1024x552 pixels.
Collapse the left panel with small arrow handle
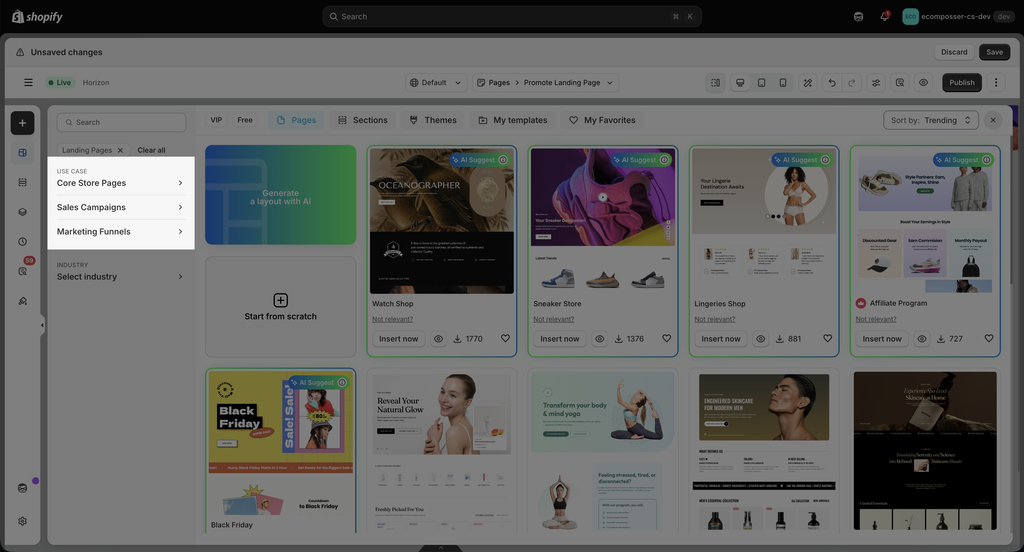tap(42, 325)
